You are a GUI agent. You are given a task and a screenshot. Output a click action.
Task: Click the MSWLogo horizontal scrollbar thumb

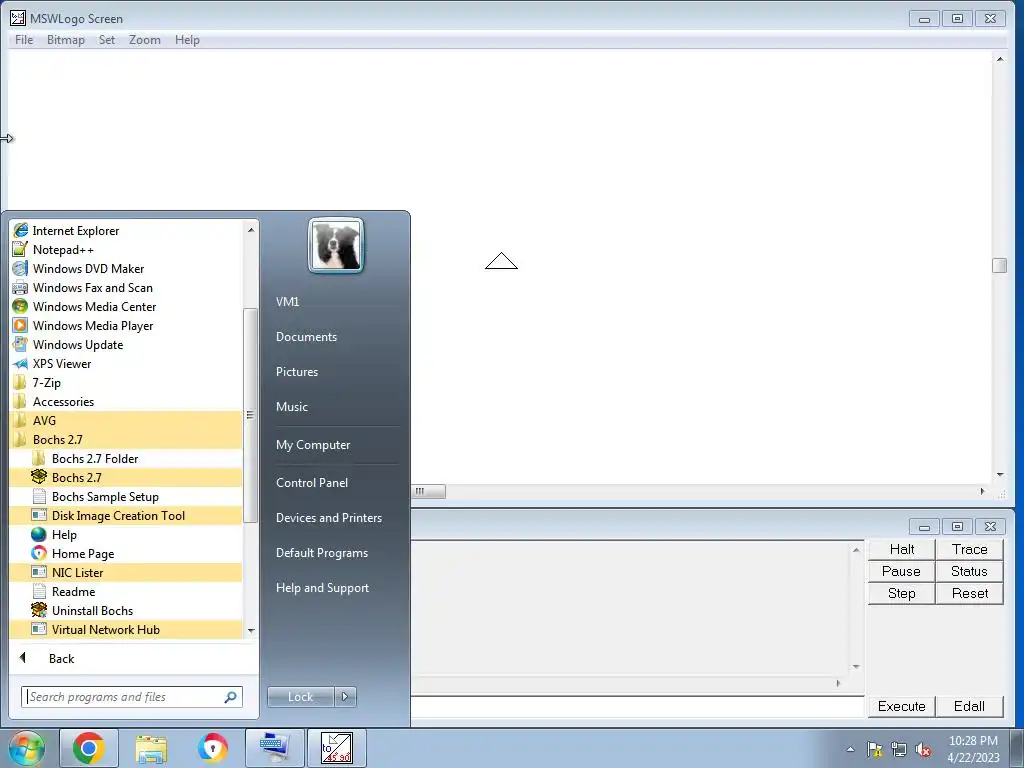[x=429, y=491]
